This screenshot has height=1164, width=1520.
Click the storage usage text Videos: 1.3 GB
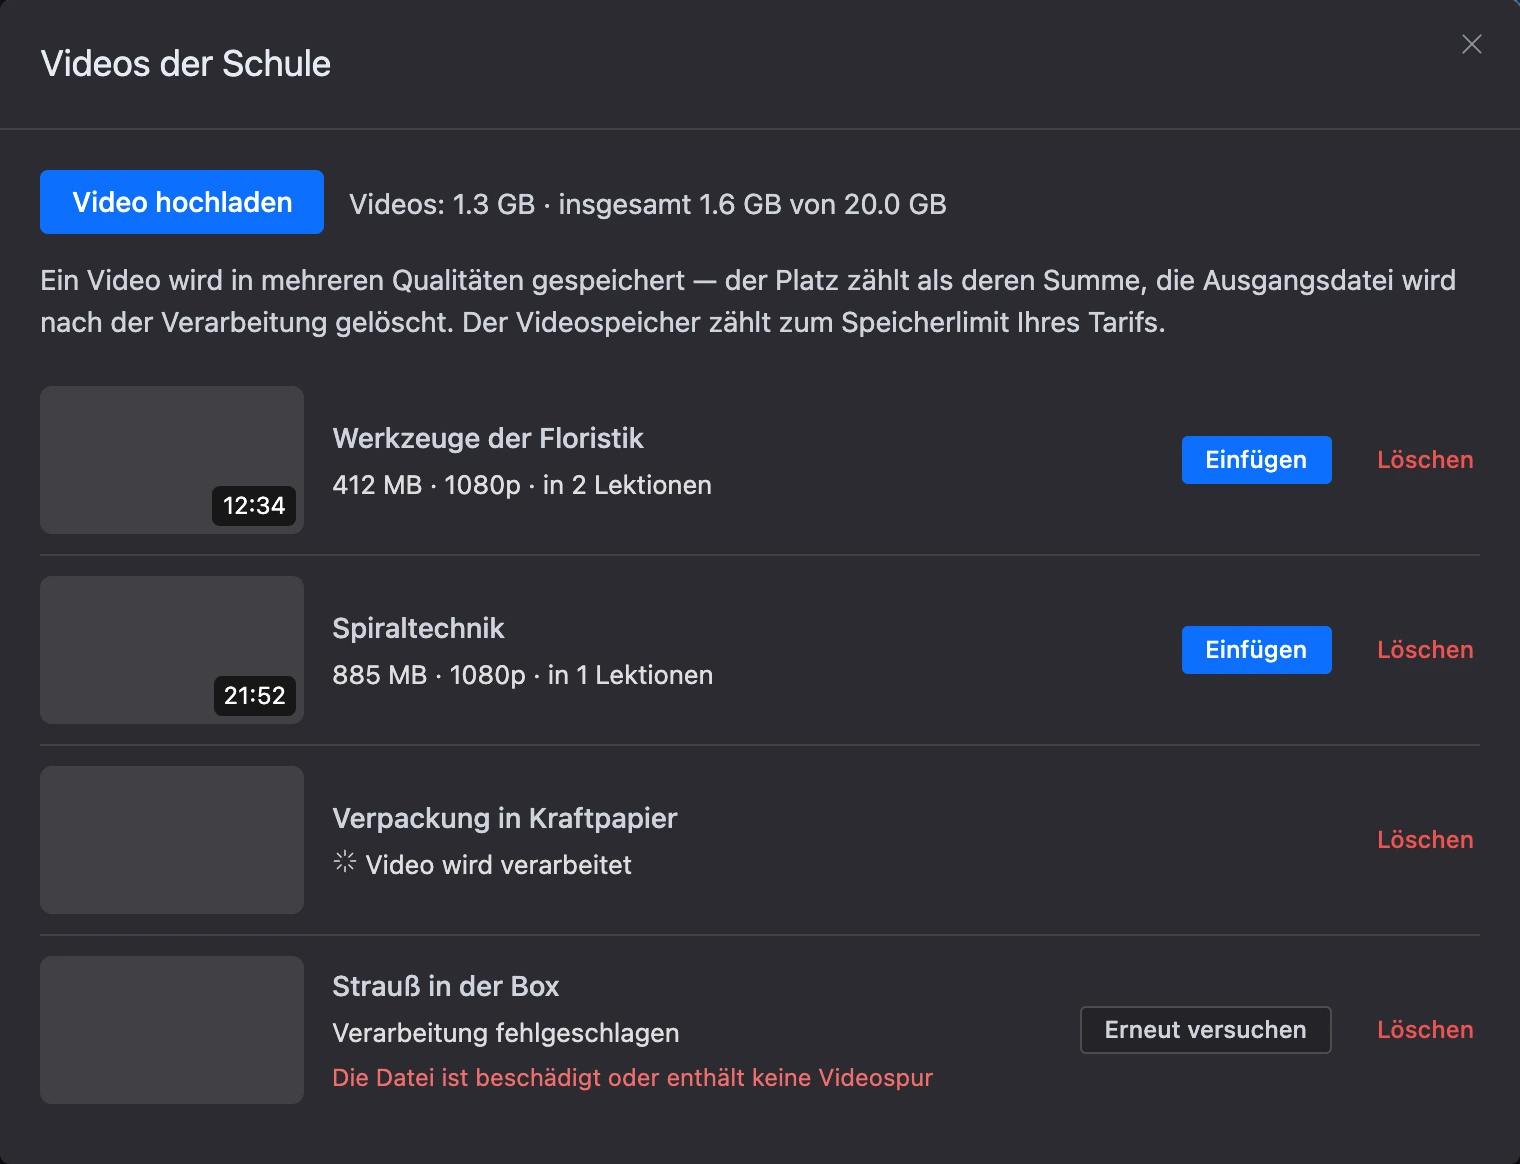coord(647,204)
